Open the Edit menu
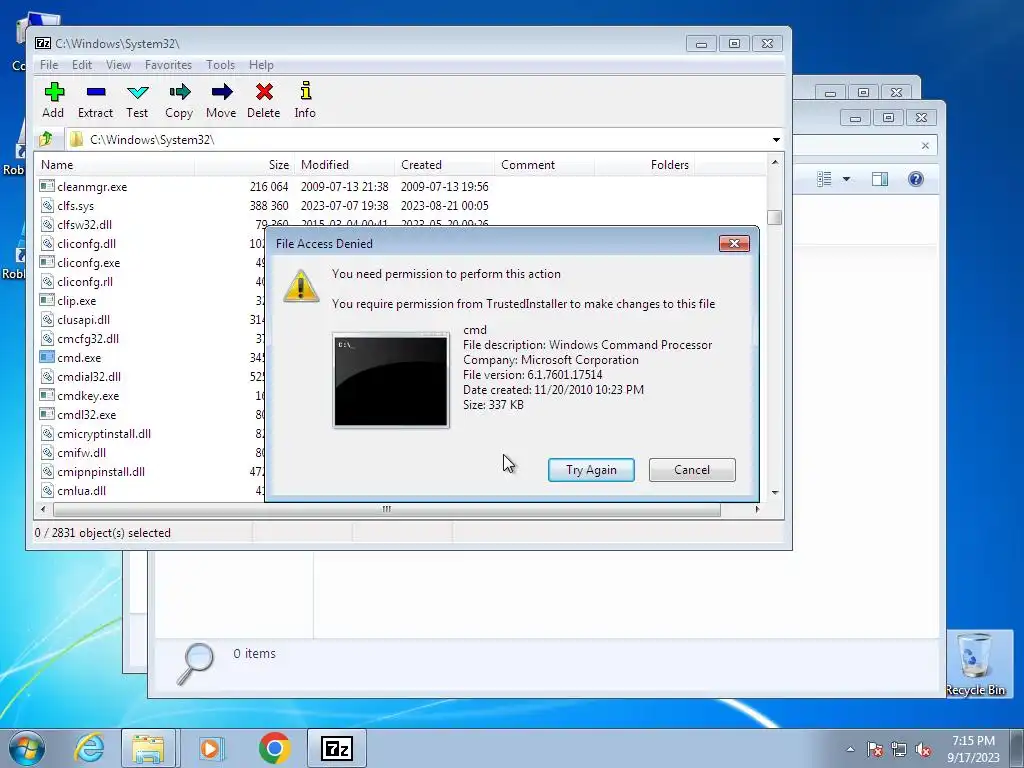This screenshot has width=1024, height=768. tap(82, 65)
